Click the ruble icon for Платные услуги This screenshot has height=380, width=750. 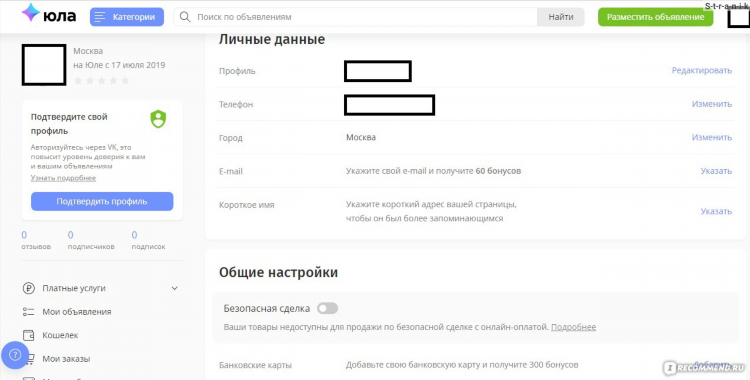[29, 289]
